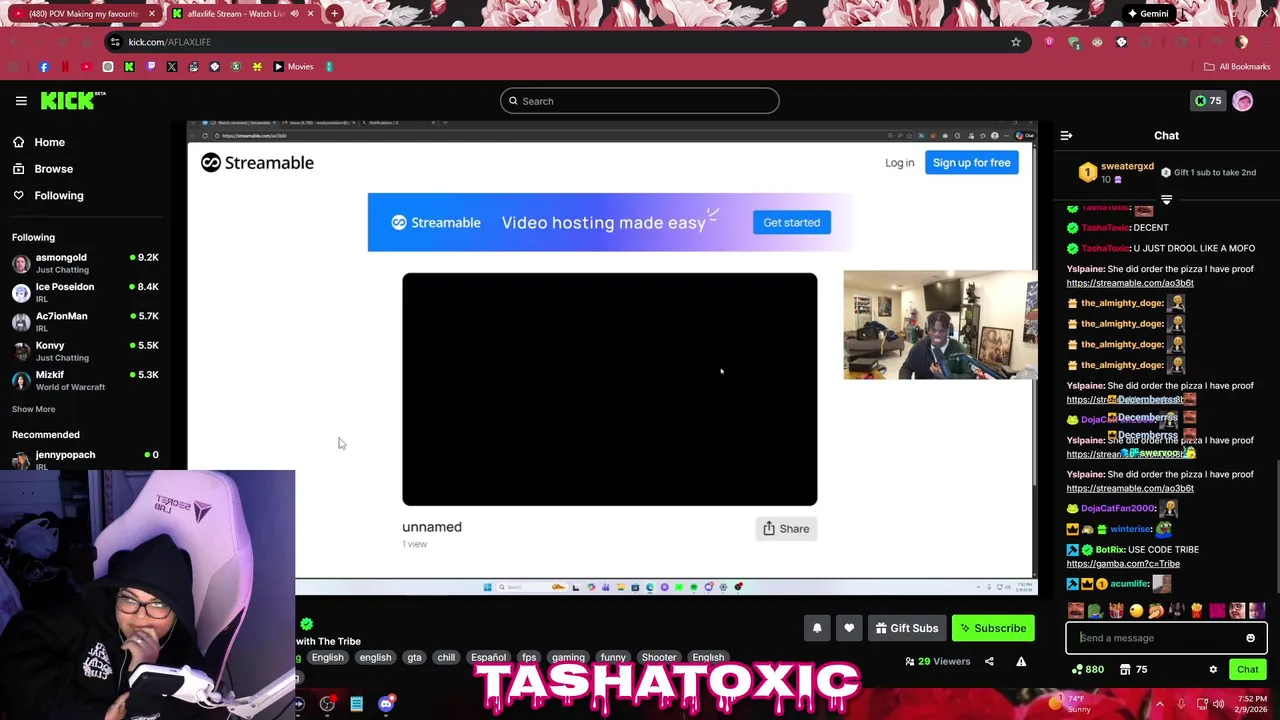Image resolution: width=1280 pixels, height=720 pixels.
Task: Select the gaming tag
Action: click(568, 658)
